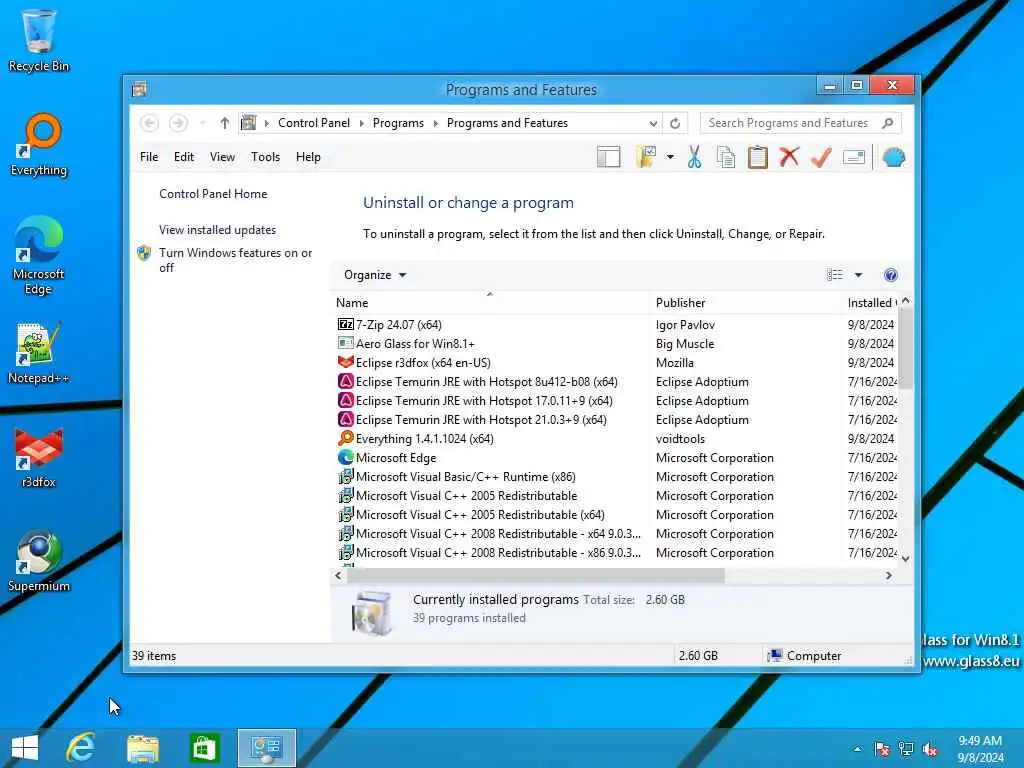
Task: Select the Notepad++ desktop shortcut
Action: (39, 353)
